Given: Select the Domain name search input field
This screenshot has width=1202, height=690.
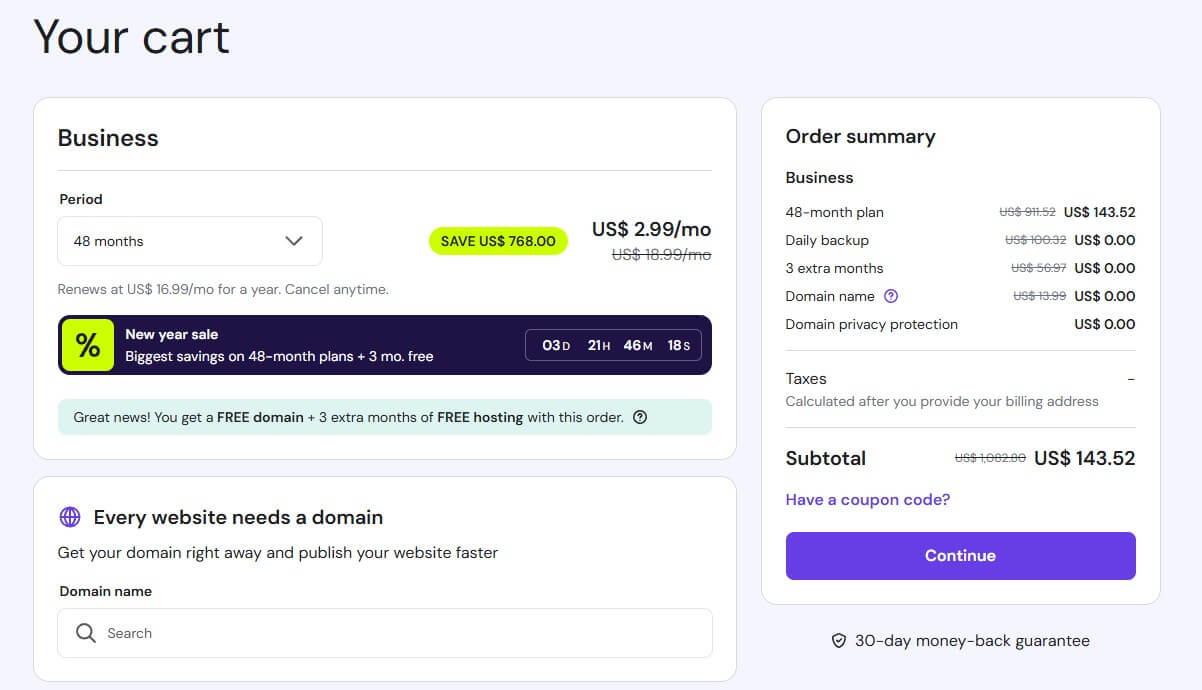Looking at the screenshot, I should tap(384, 632).
